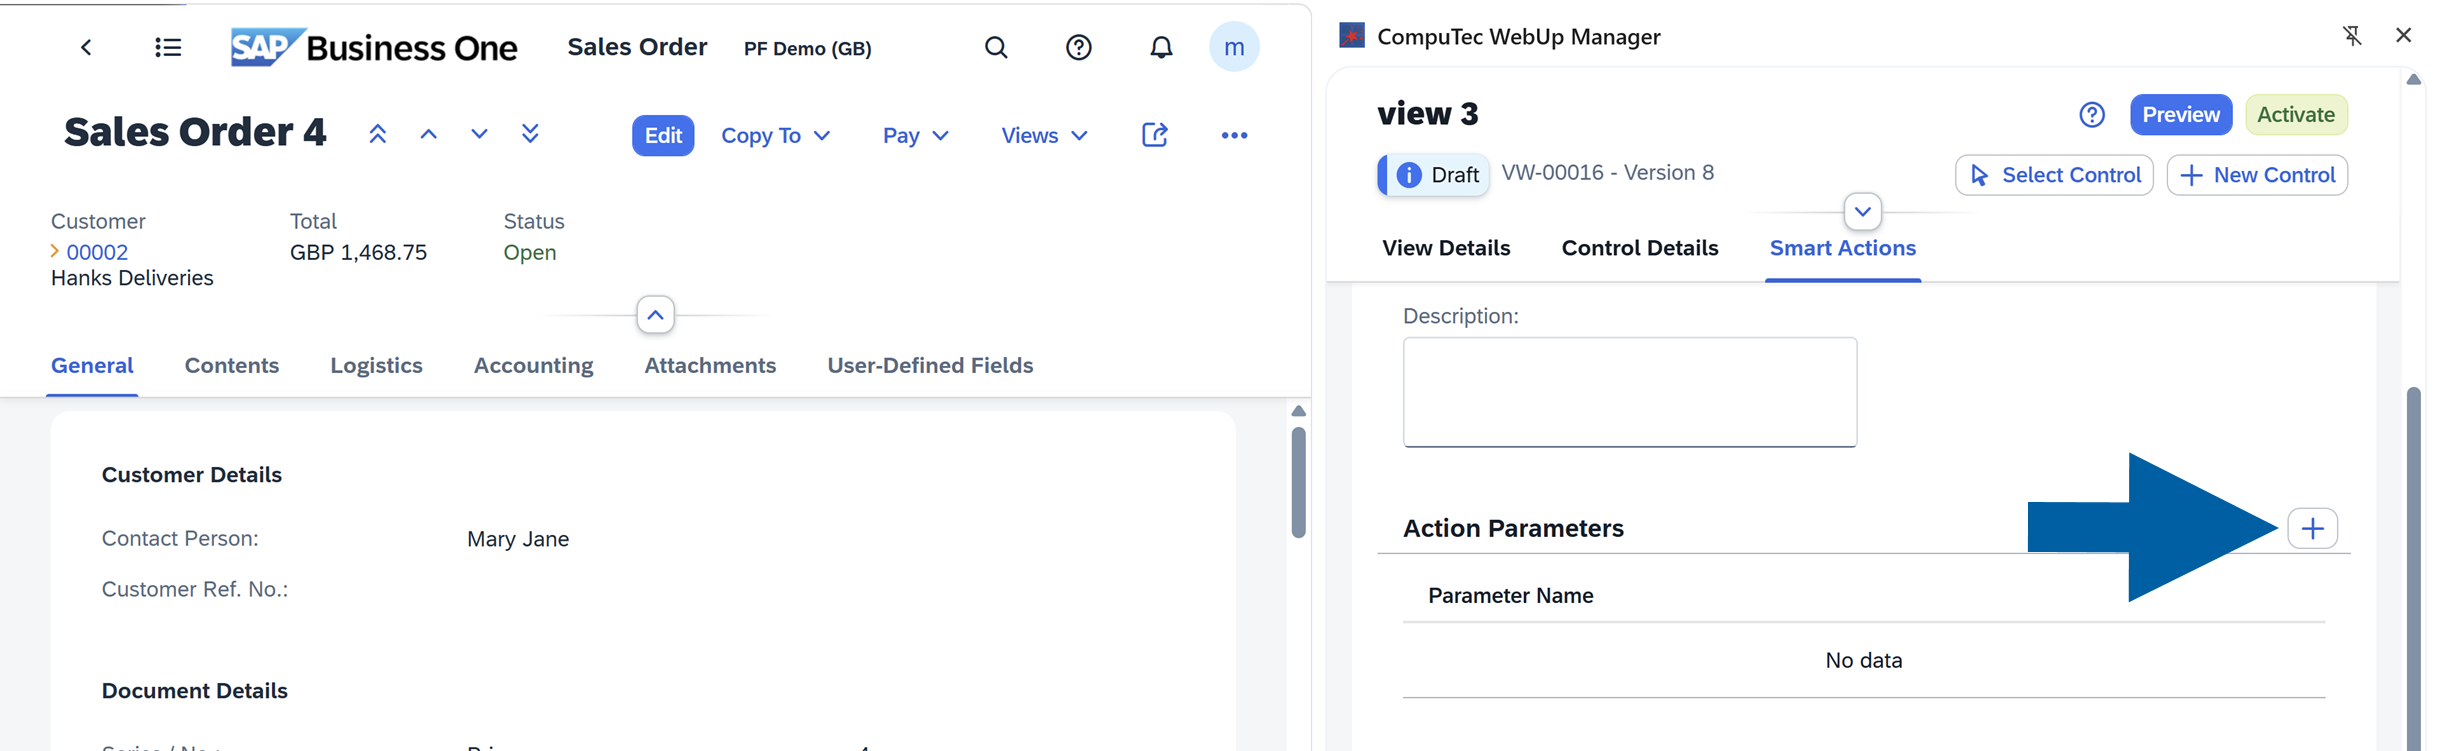Jump to first record double-up arrows
Image resolution: width=2440 pixels, height=751 pixels.
coord(377,134)
